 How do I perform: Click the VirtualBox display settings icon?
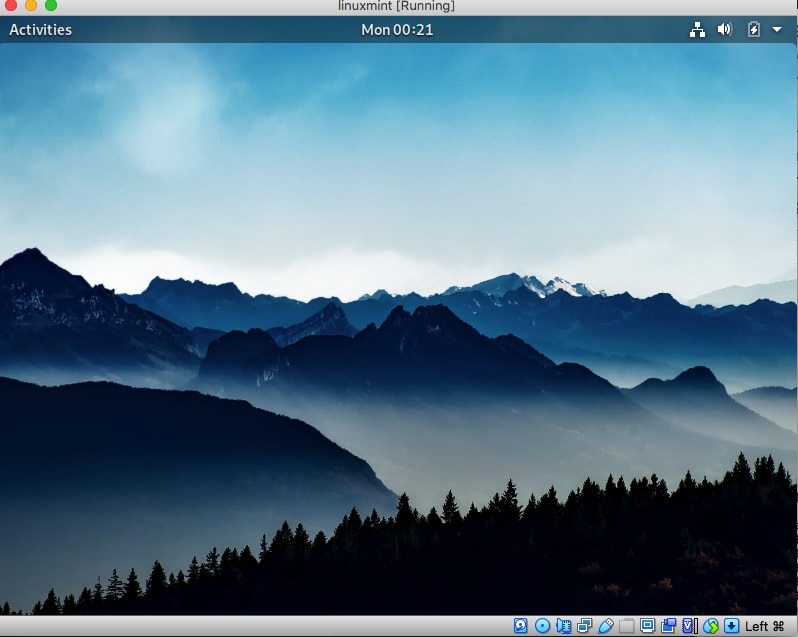coord(647,625)
